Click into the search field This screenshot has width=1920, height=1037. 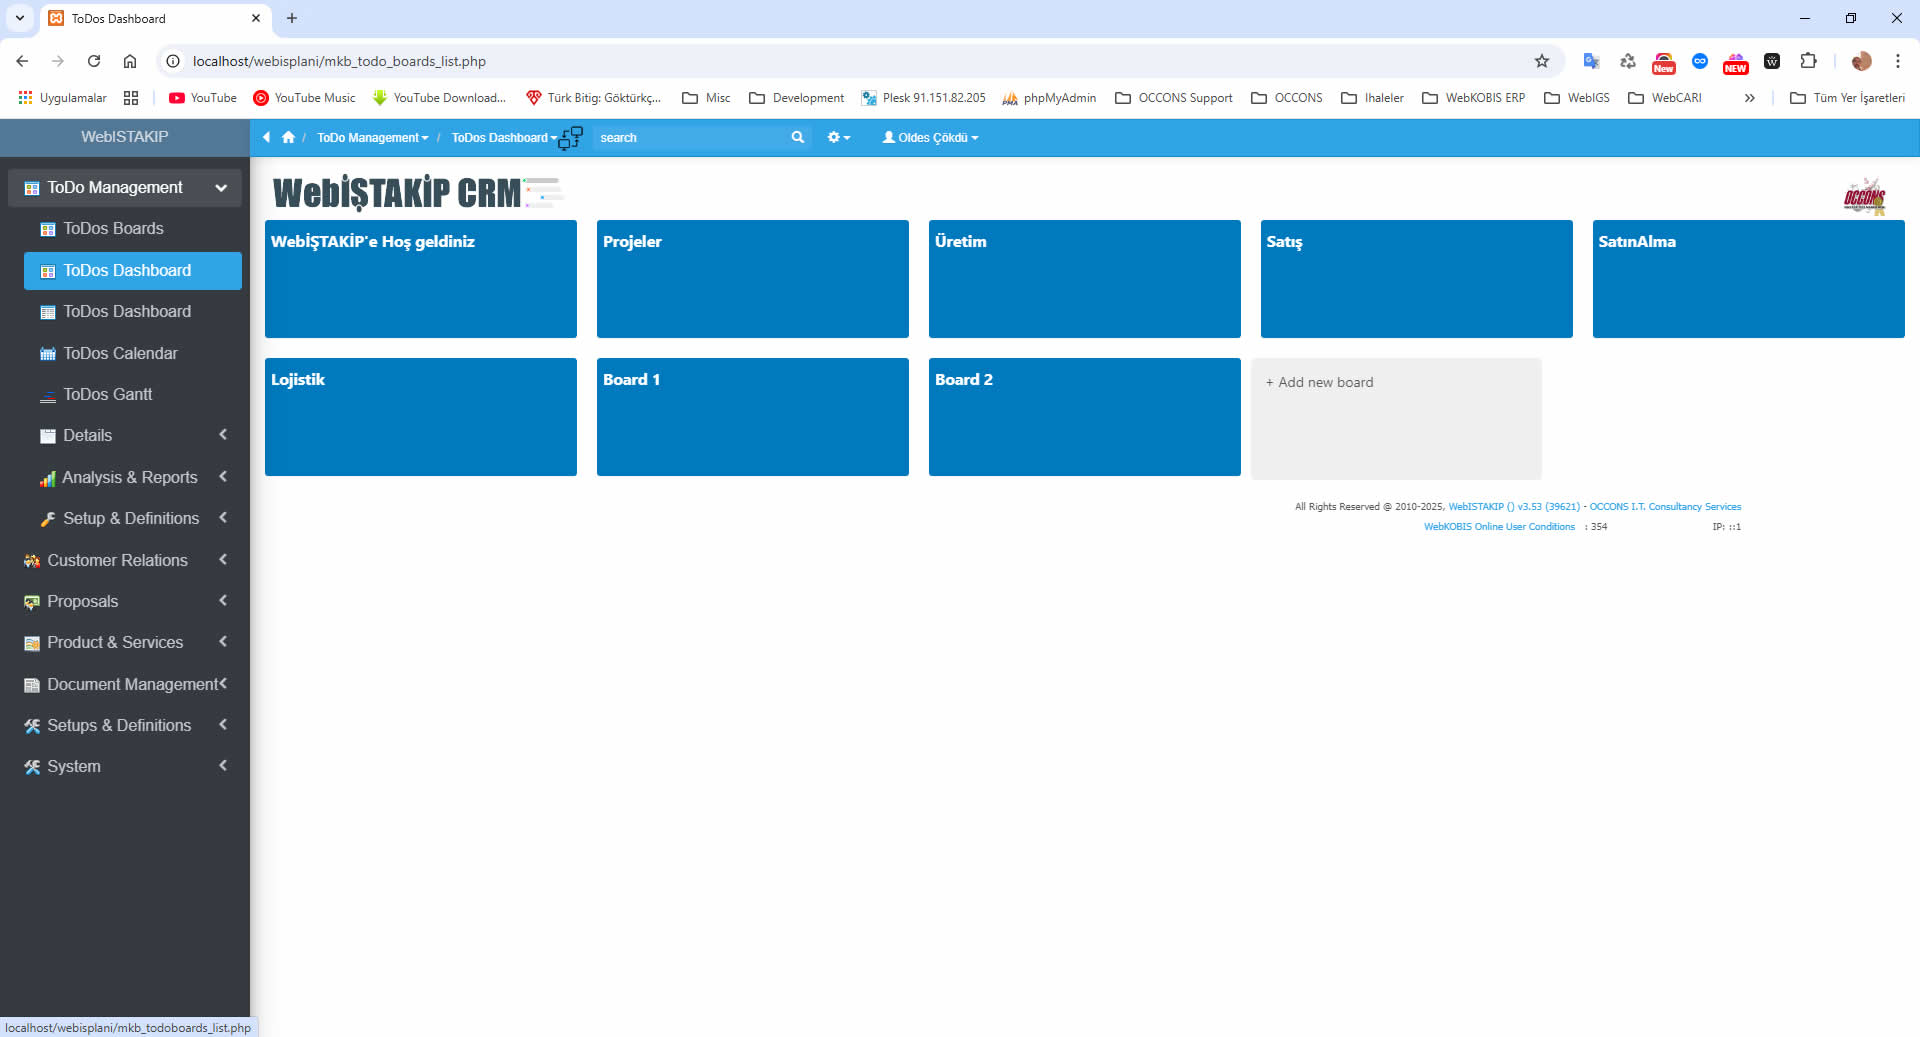point(690,137)
